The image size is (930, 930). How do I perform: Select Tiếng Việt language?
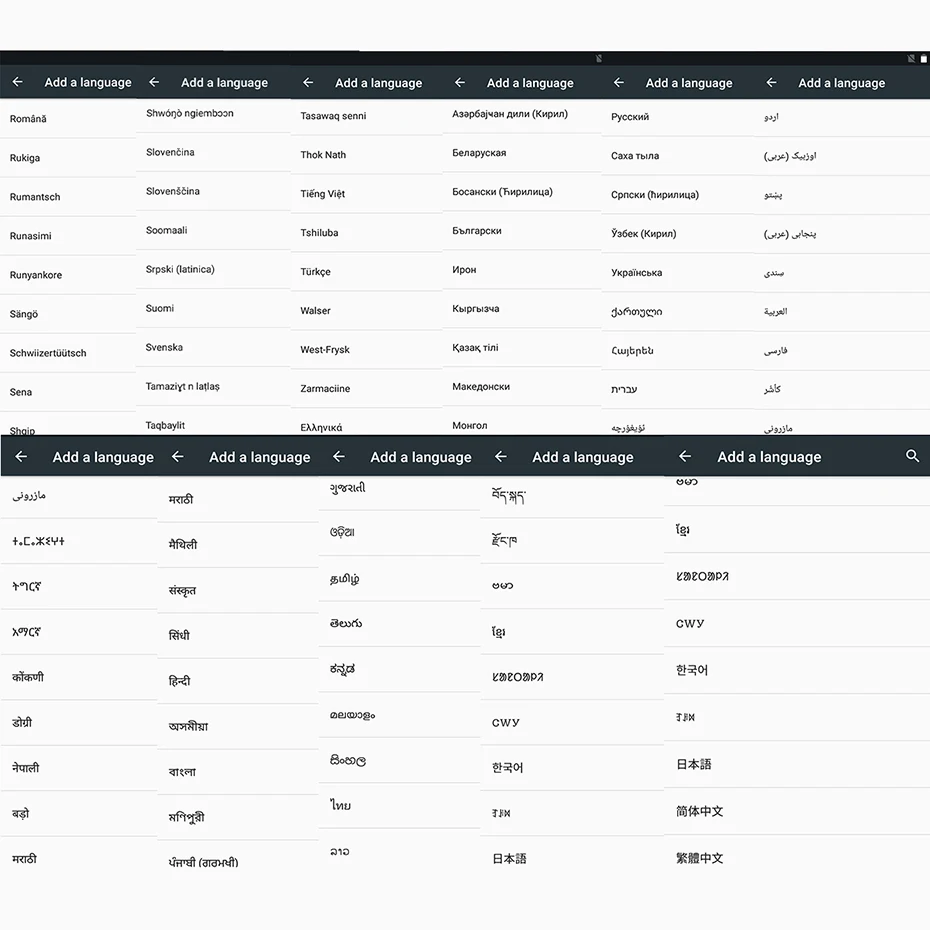click(x=322, y=193)
